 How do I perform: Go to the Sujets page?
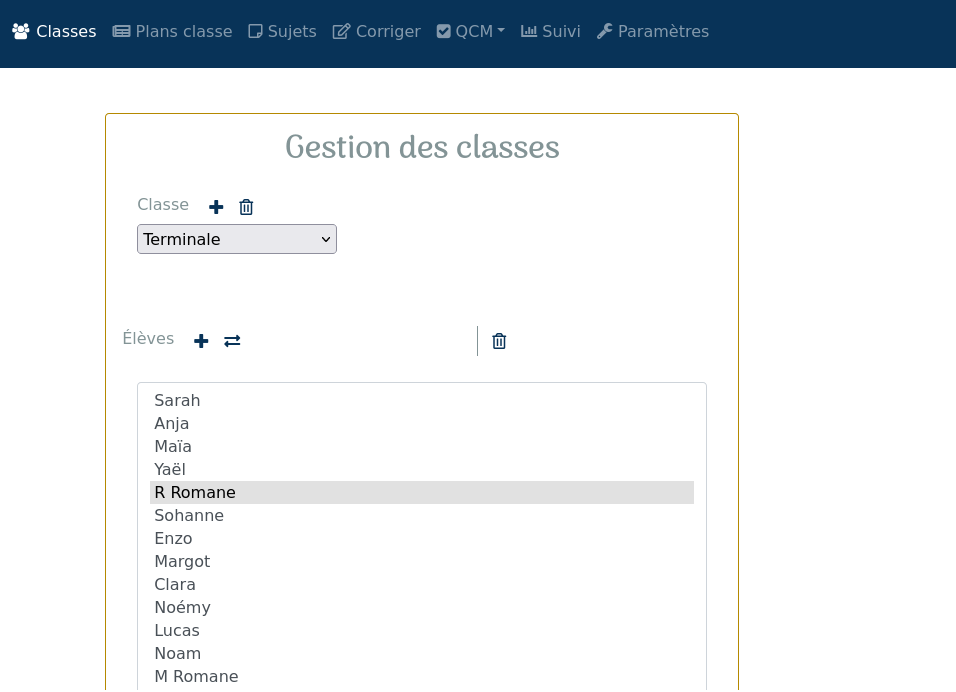coord(282,32)
